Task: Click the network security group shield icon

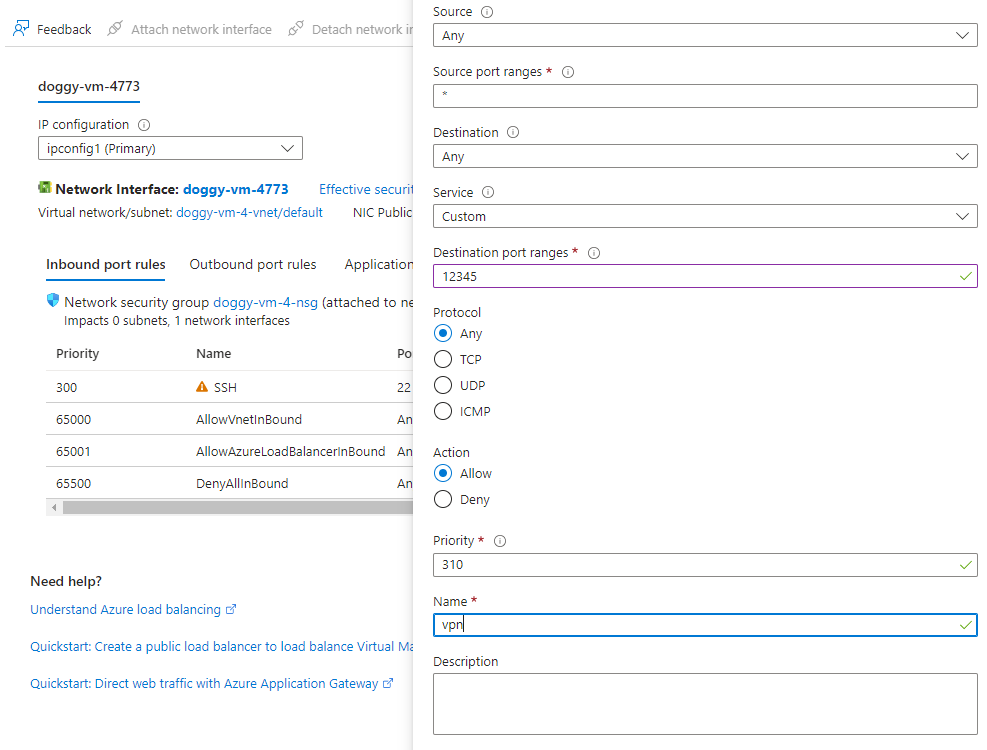Action: point(55,298)
